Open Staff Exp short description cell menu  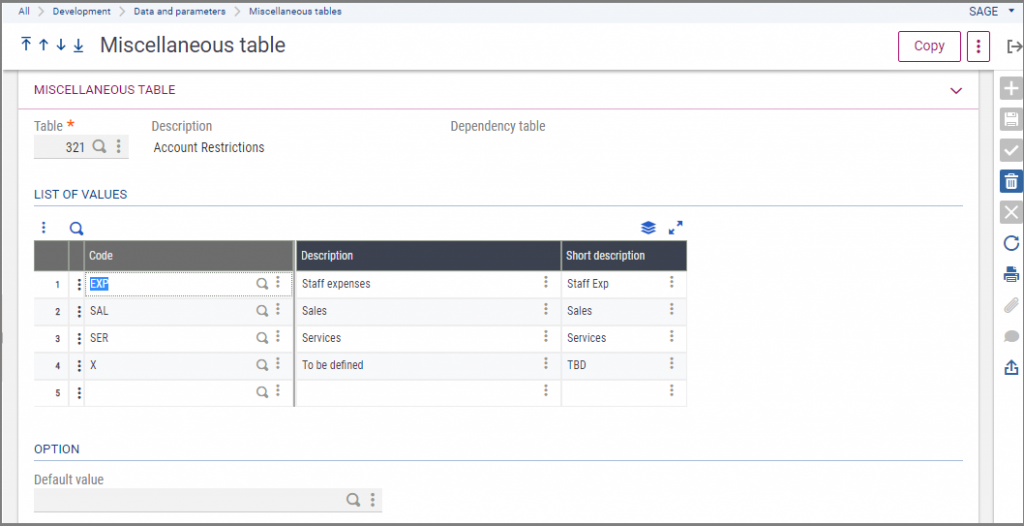click(x=671, y=282)
